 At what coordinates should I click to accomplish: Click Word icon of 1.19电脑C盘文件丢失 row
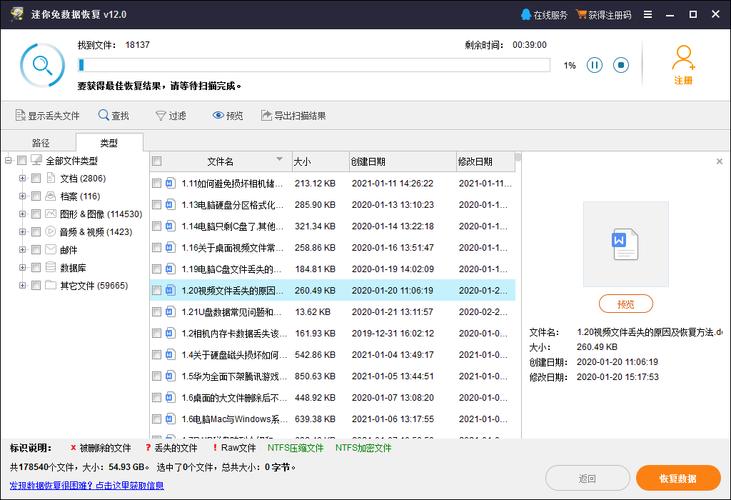[x=171, y=269]
